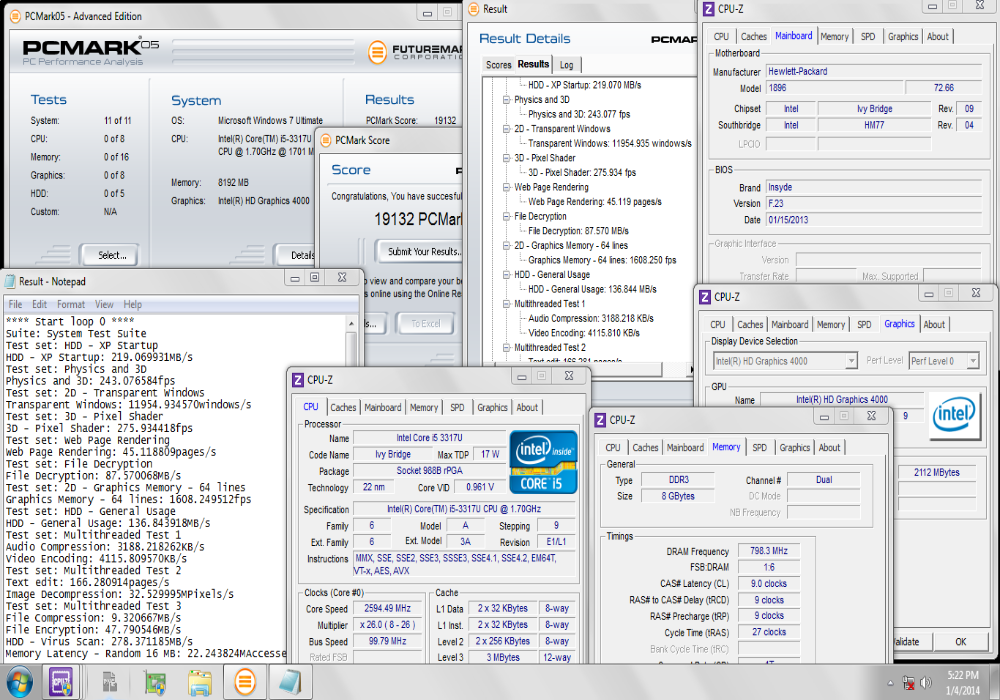Open Notepad's Format menu

71,305
